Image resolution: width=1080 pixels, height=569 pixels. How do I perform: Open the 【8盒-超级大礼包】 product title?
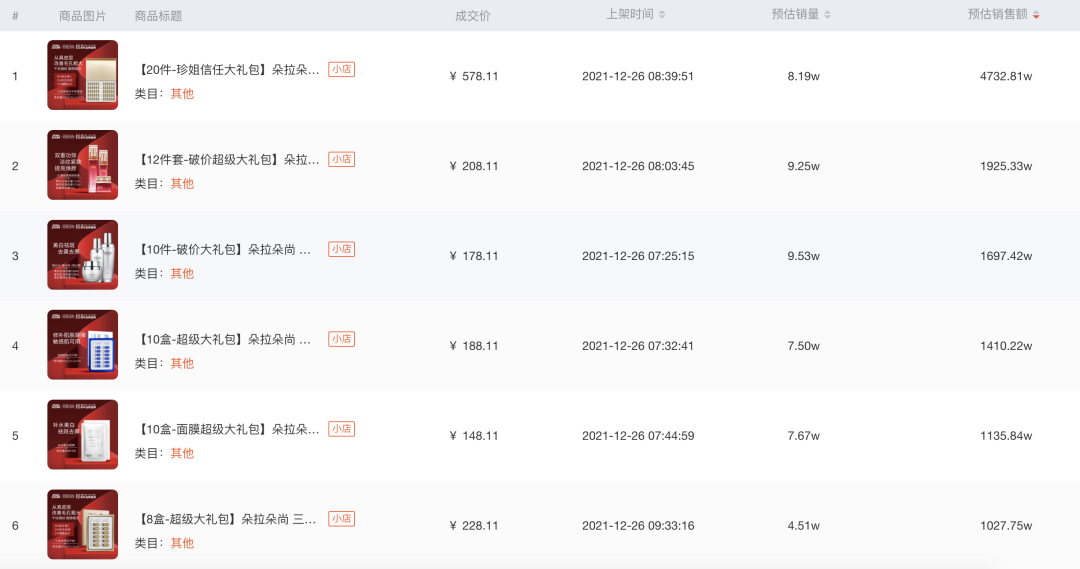coord(226,519)
